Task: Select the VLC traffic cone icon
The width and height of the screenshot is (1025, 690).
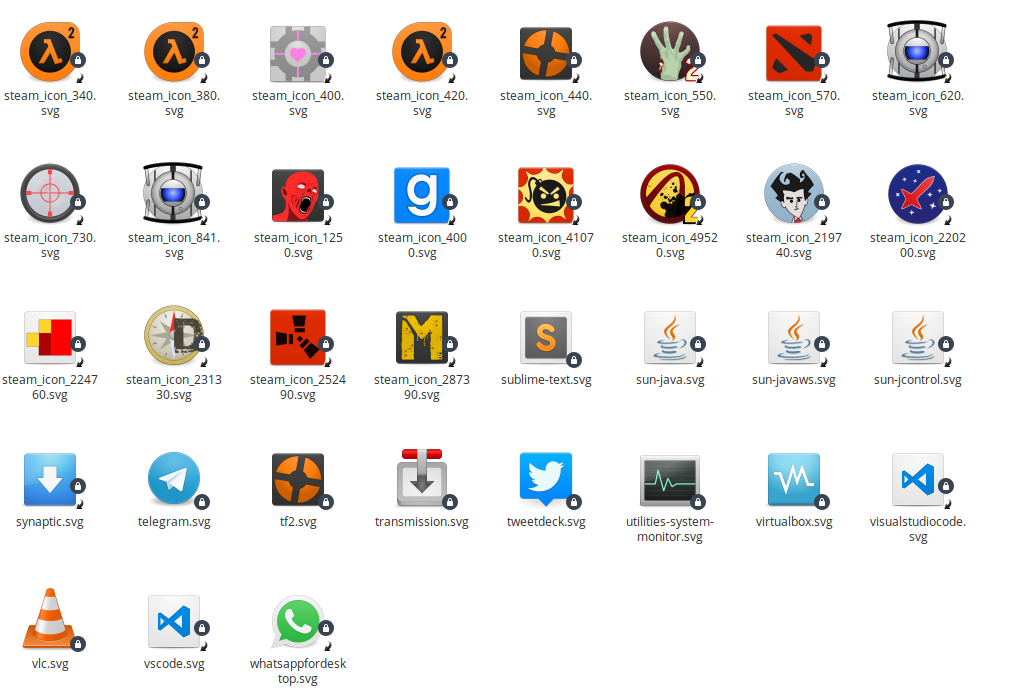Action: click(x=50, y=618)
